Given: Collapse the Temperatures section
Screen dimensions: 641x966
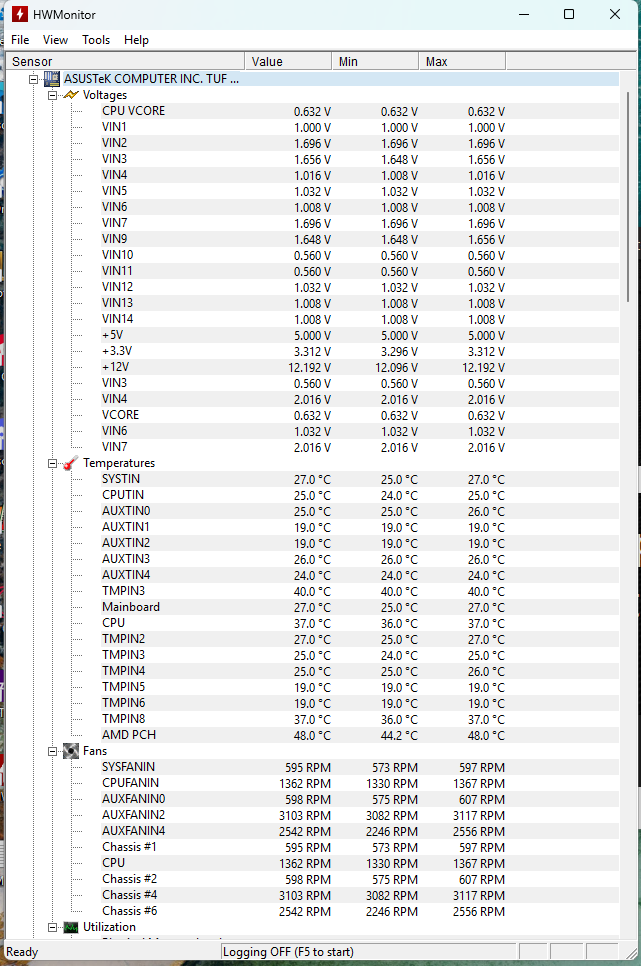Looking at the screenshot, I should pyautogui.click(x=52, y=463).
